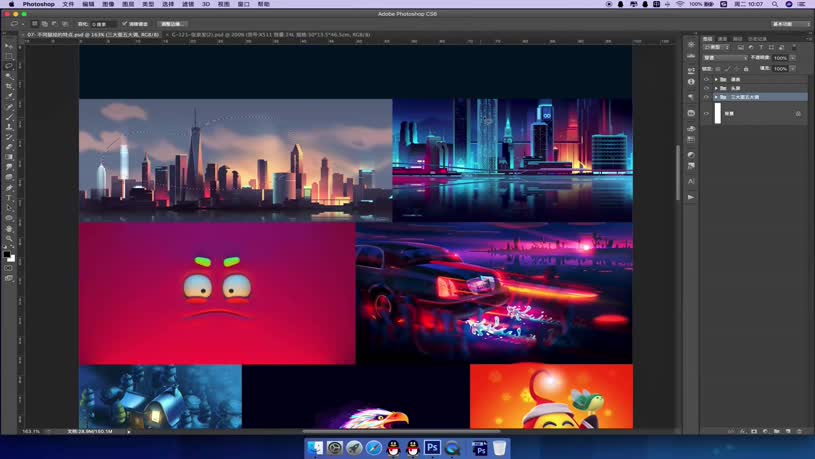Hide the first layer group via eye
The image size is (815, 459).
click(x=706, y=80)
